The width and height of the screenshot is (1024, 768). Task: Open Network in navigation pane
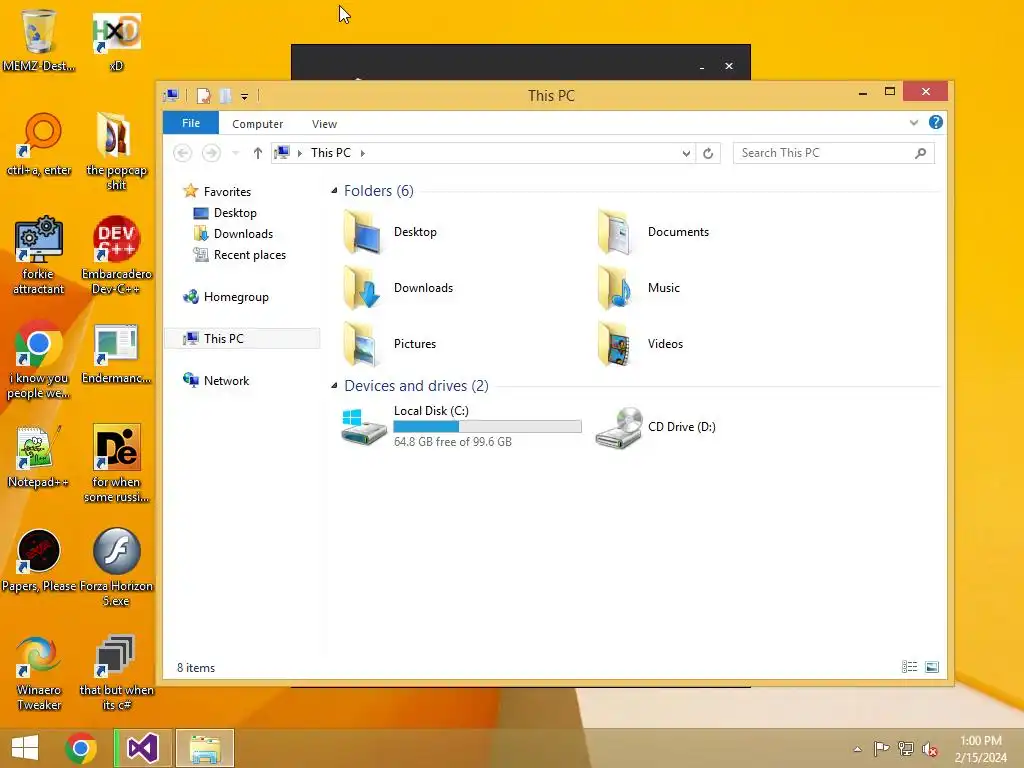point(216,381)
